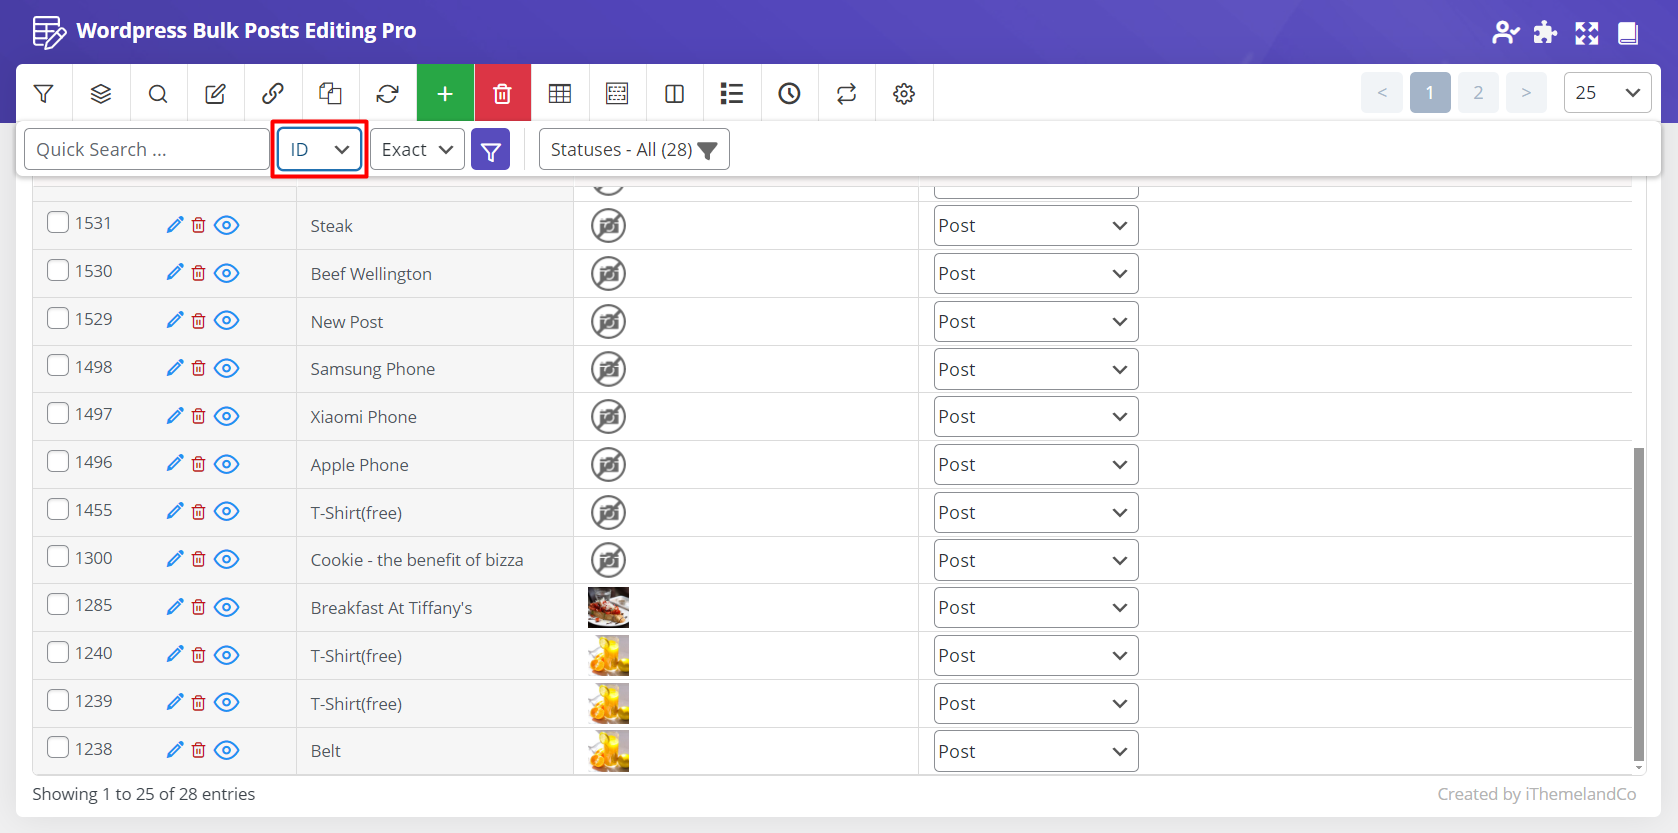Screen dimensions: 1678x833
Task: Go to page 2 of results
Action: [1477, 93]
